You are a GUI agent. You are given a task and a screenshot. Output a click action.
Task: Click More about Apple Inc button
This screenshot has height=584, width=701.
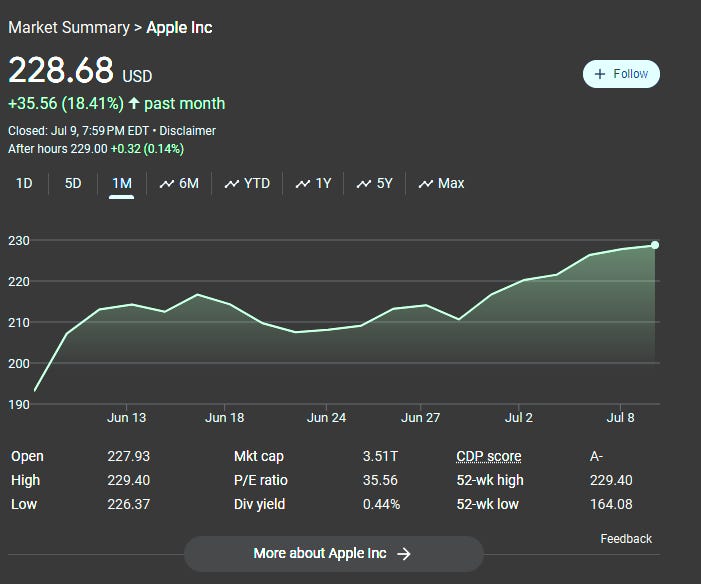(334, 554)
